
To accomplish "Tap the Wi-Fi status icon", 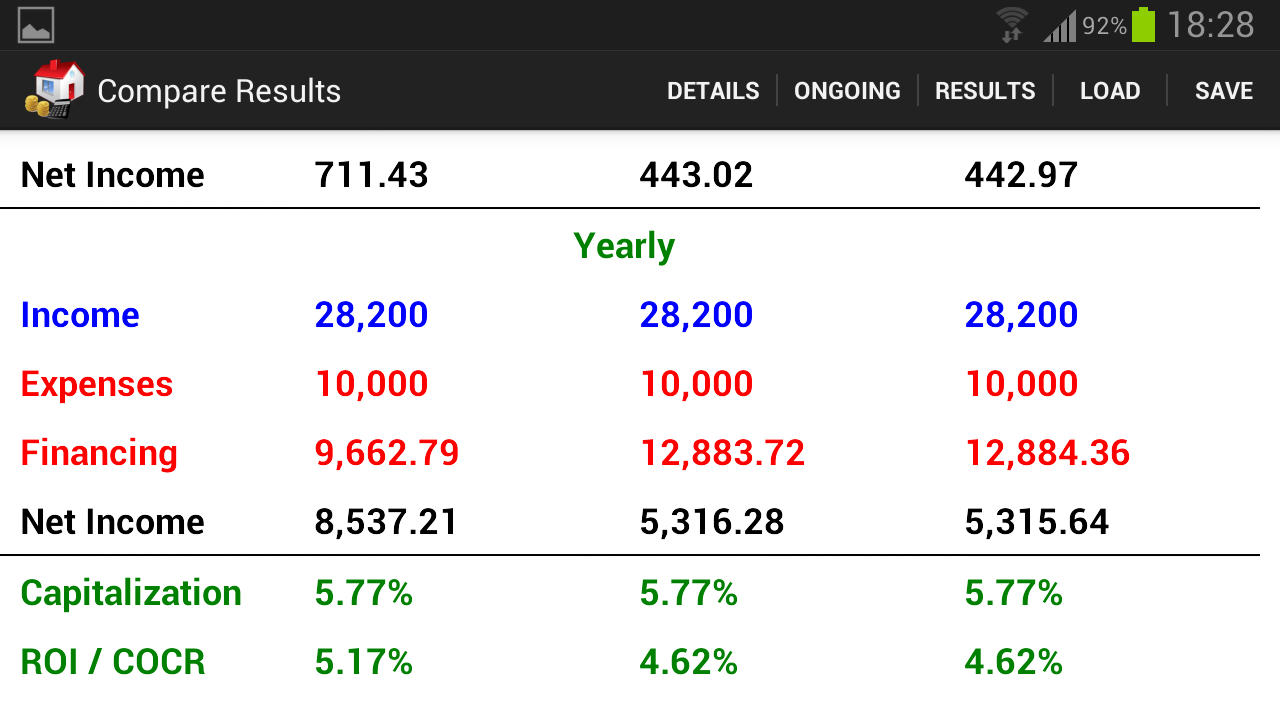I will (1011, 25).
